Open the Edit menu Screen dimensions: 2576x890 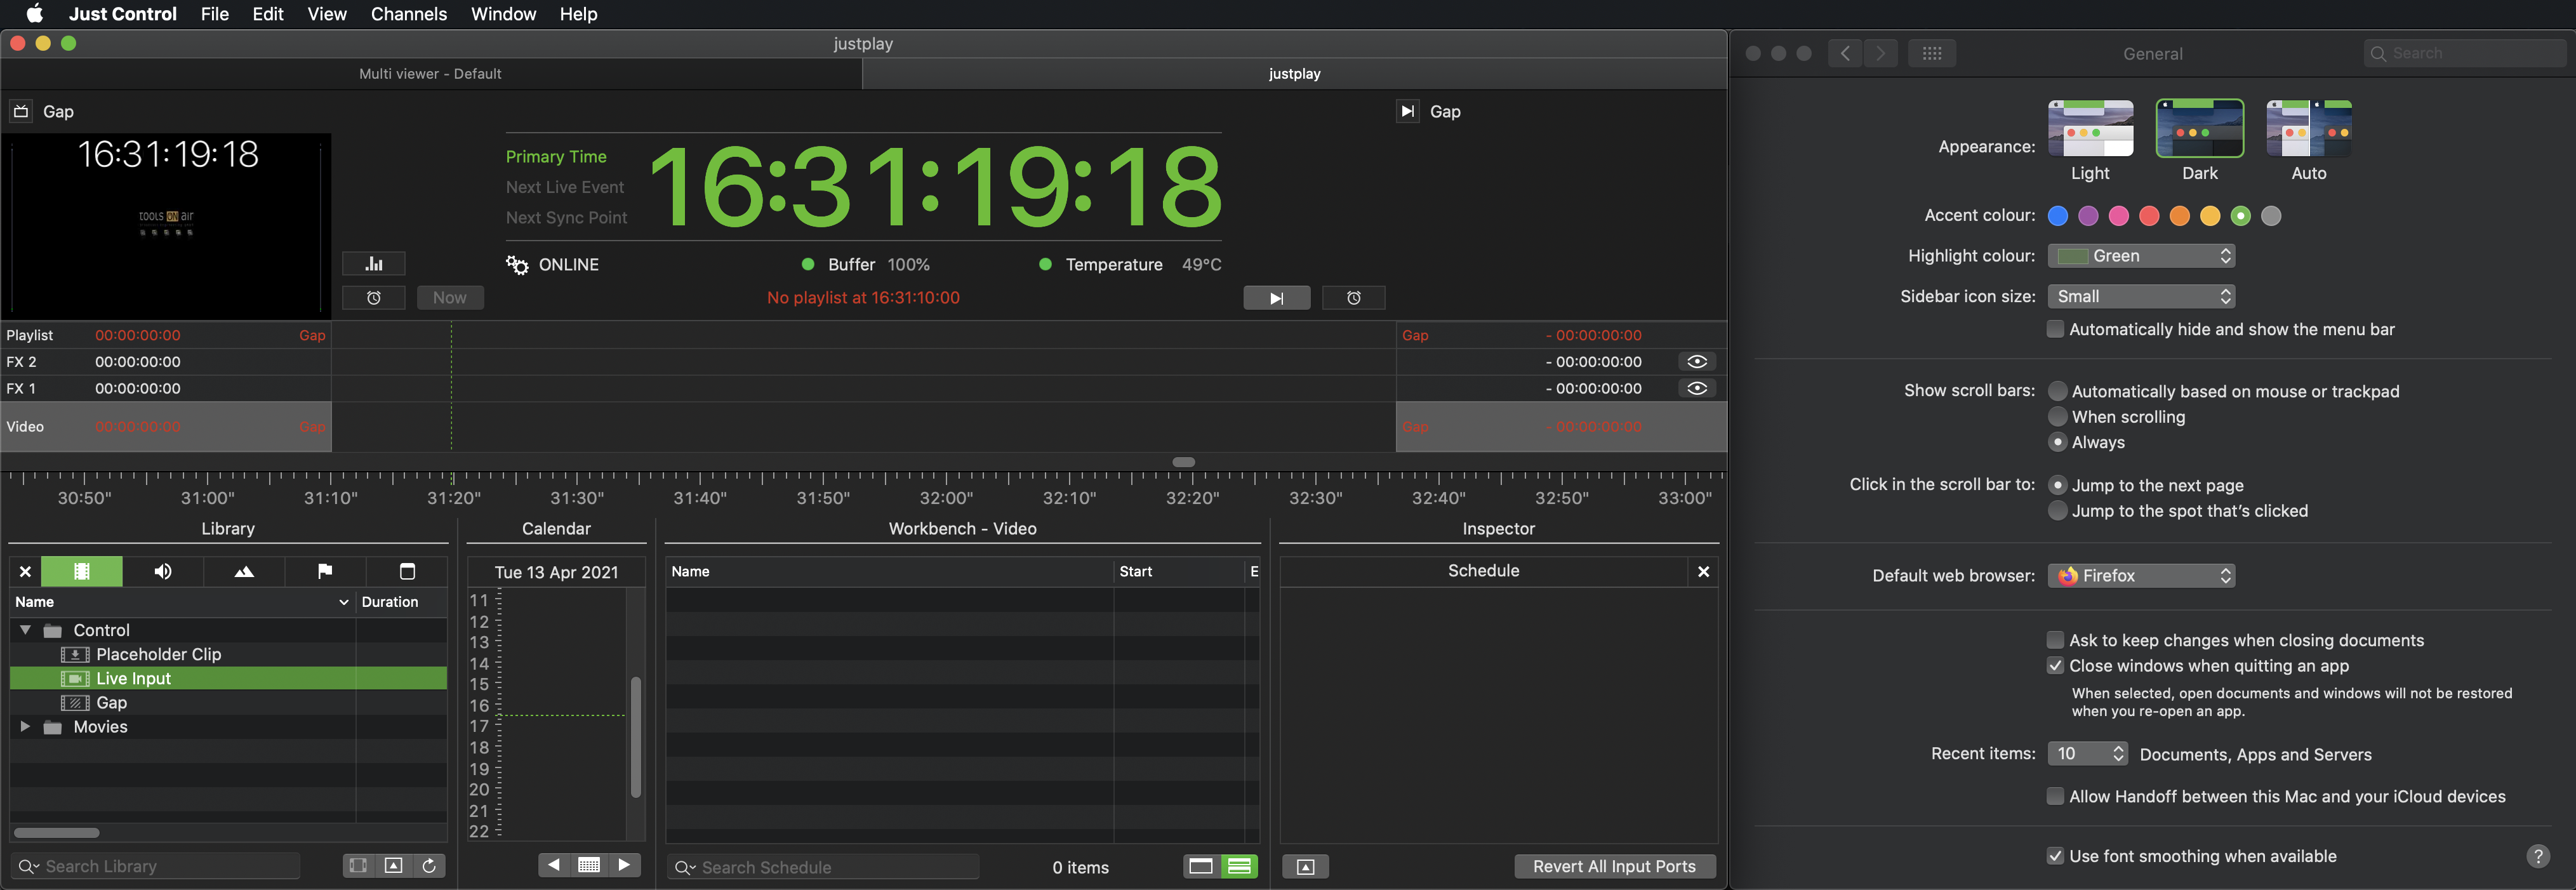click(x=268, y=14)
